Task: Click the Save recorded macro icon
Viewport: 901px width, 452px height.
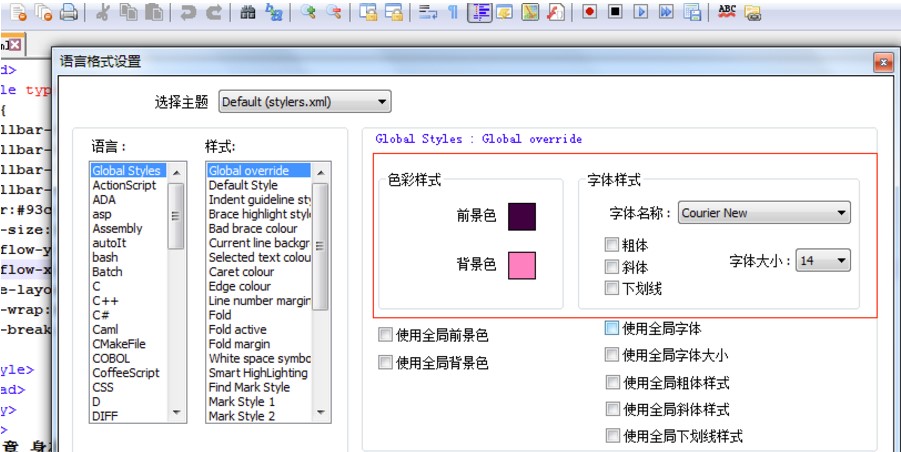Action: pos(692,12)
